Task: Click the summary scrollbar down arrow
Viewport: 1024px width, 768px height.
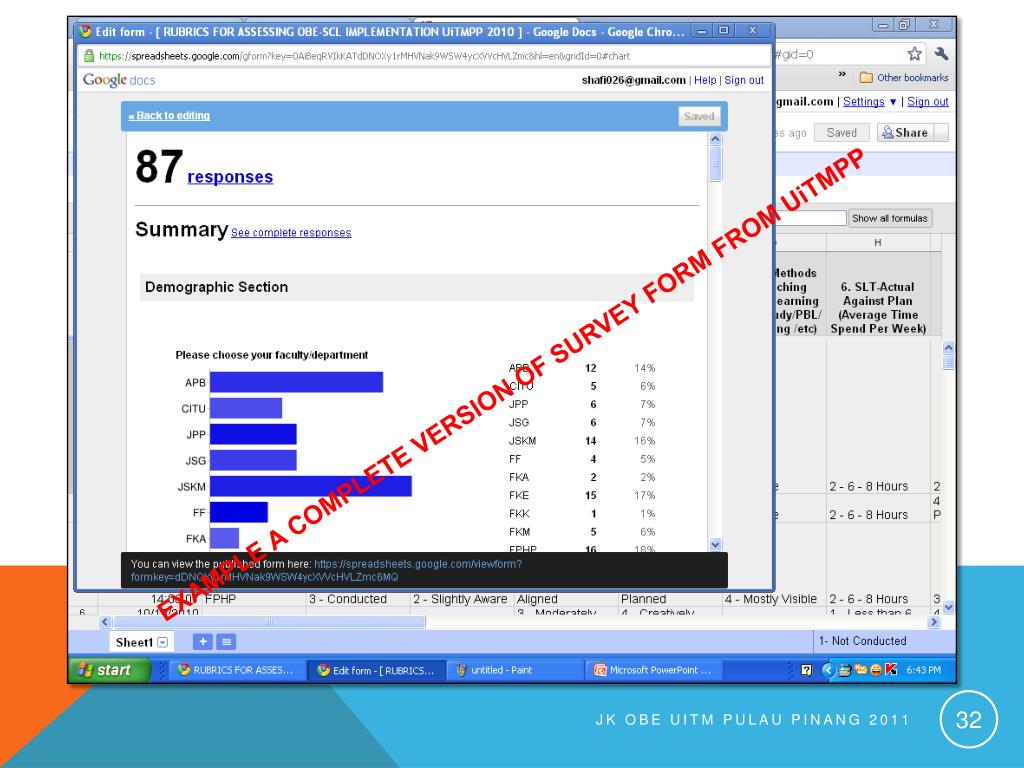Action: [715, 544]
